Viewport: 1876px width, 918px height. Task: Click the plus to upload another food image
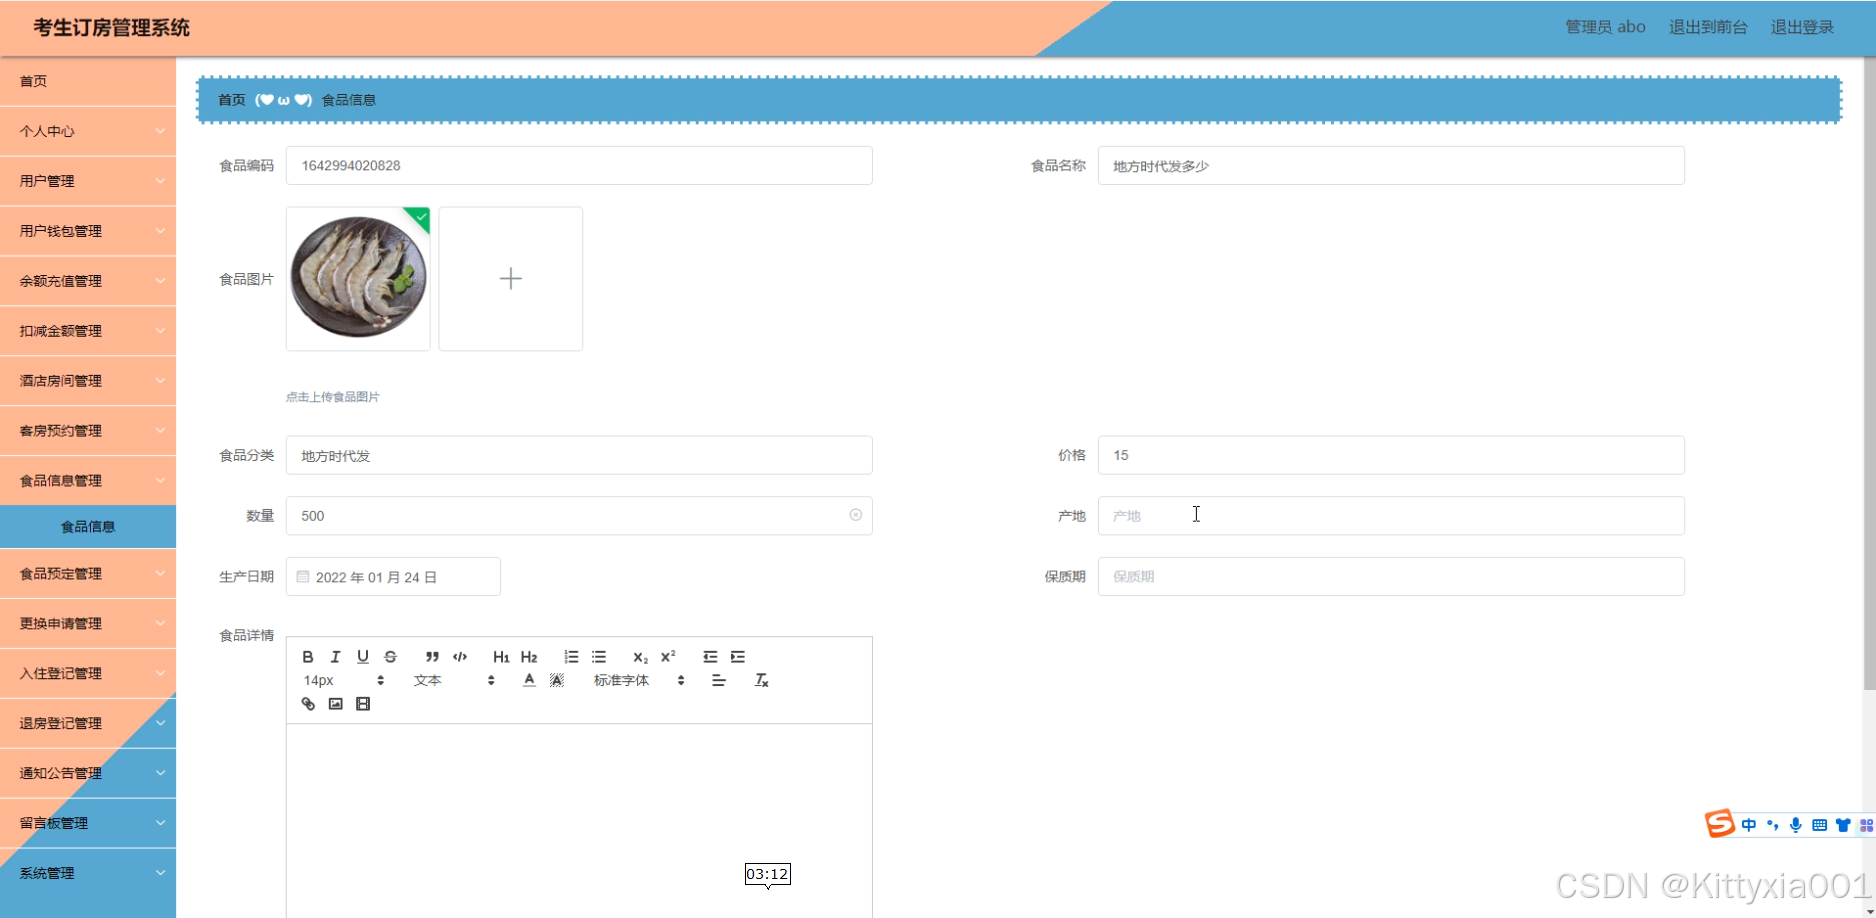(x=510, y=279)
